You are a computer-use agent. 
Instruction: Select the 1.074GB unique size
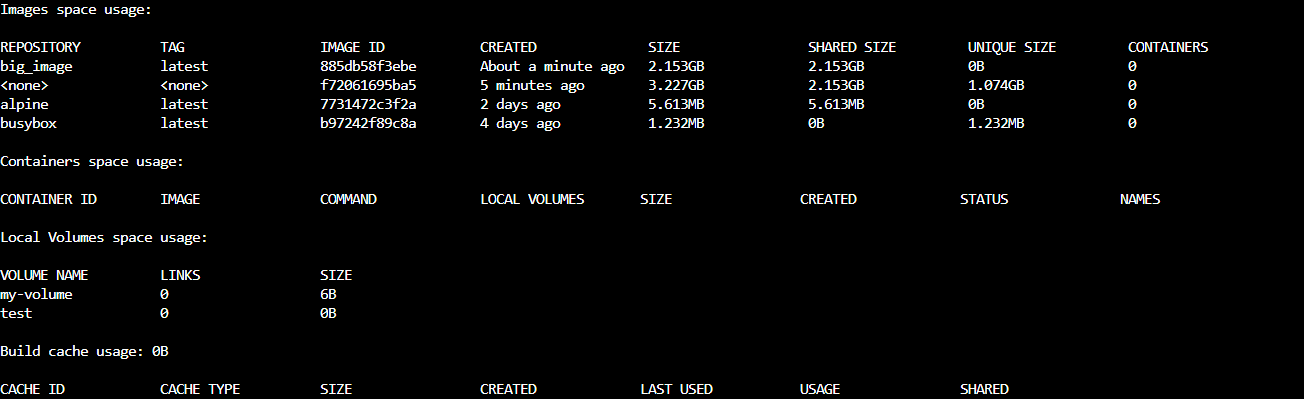coord(996,85)
